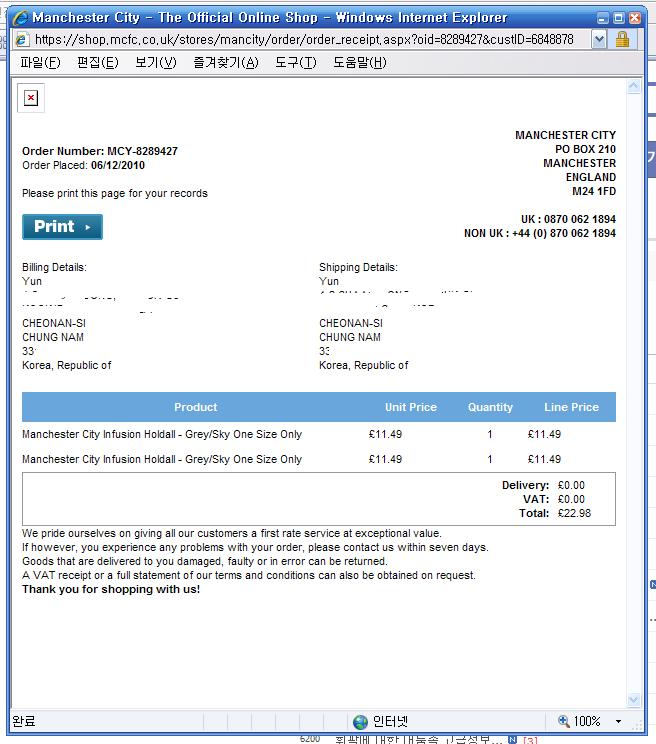Click 'Thank you for shopping with us!' text

[111, 589]
